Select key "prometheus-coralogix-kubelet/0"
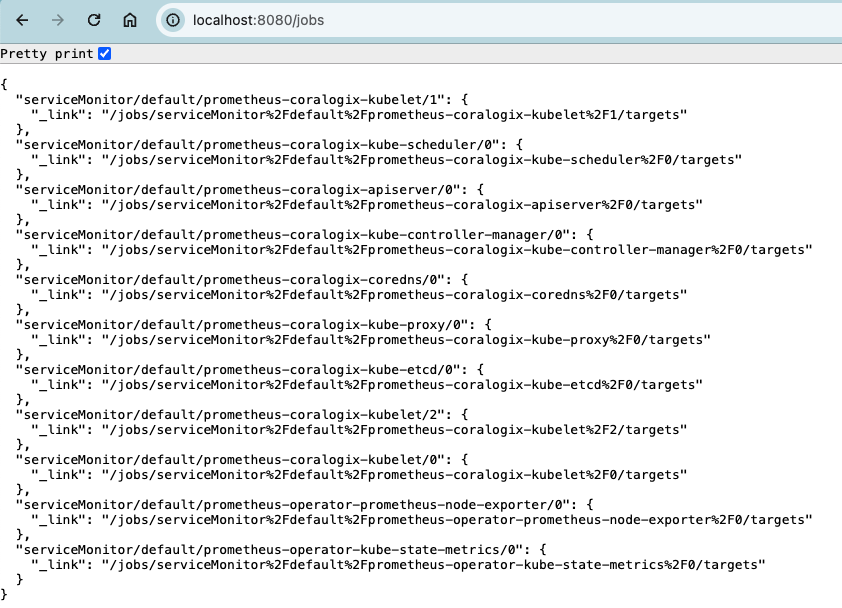Screen dimensions: 842x608 [234, 461]
